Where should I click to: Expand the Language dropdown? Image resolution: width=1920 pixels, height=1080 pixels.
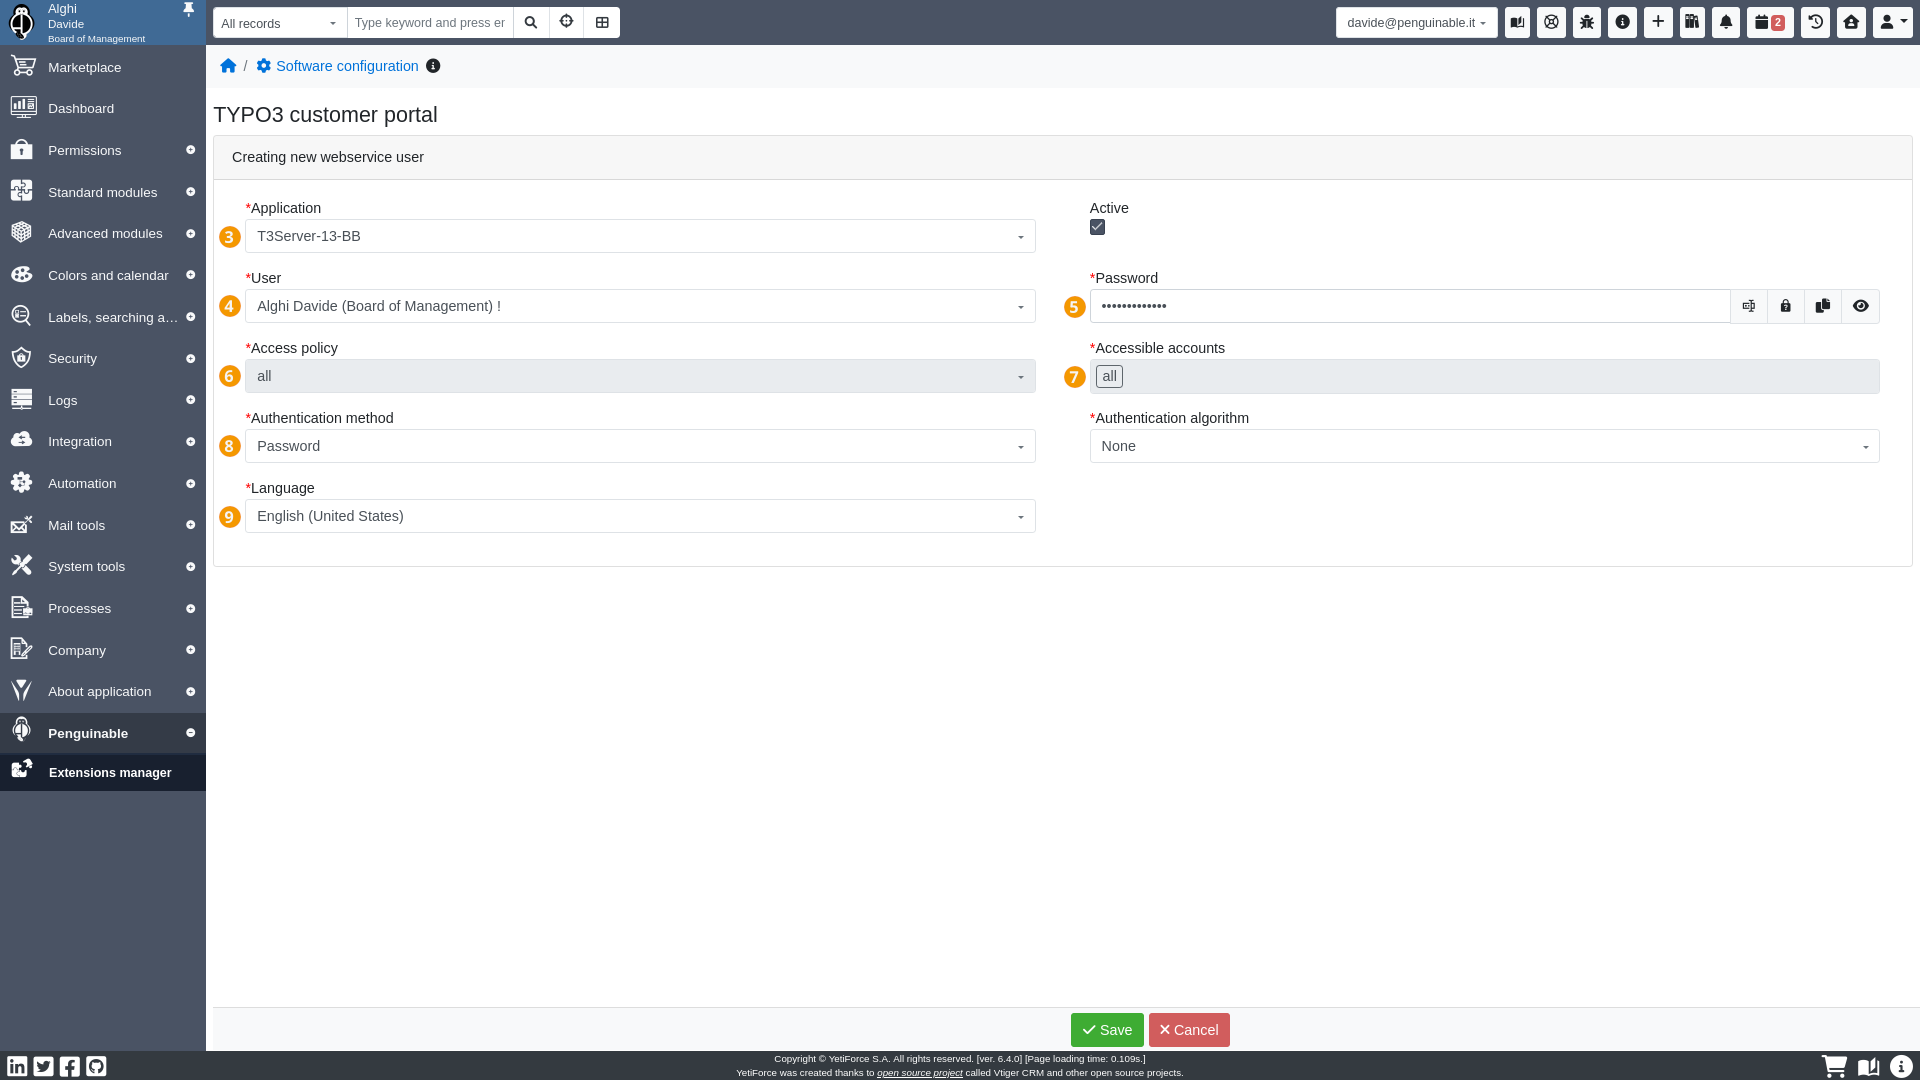pos(640,516)
